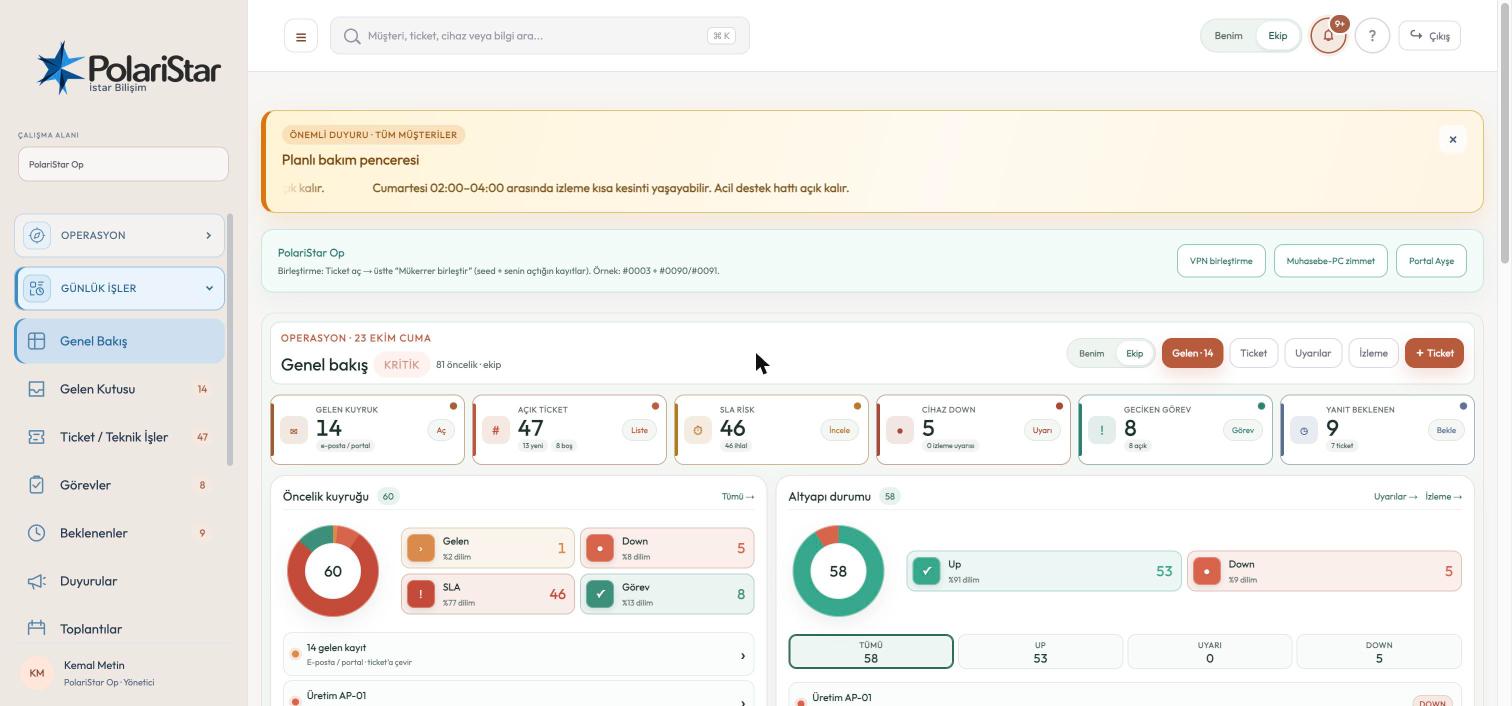Filter infrastructure by TÜMÜ 58
Viewport: 1512px width, 706px height.
(871, 652)
